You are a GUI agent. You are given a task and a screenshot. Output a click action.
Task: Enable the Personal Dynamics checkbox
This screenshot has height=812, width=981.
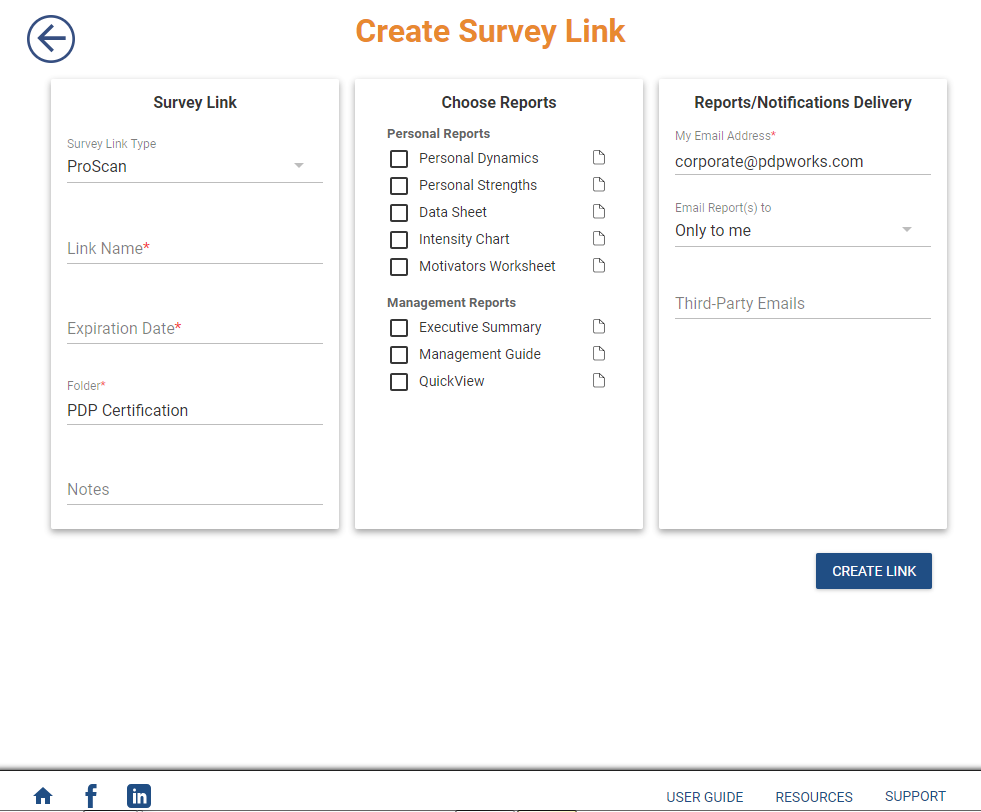(x=399, y=158)
